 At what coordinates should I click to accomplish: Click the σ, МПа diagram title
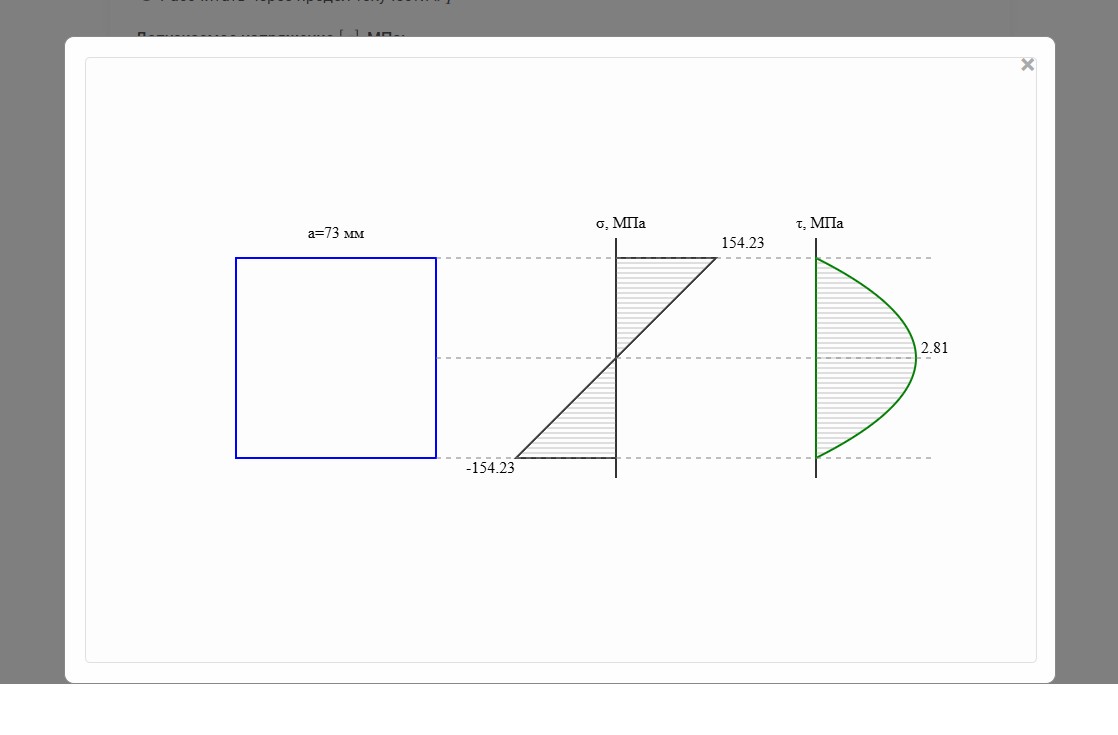(x=620, y=223)
